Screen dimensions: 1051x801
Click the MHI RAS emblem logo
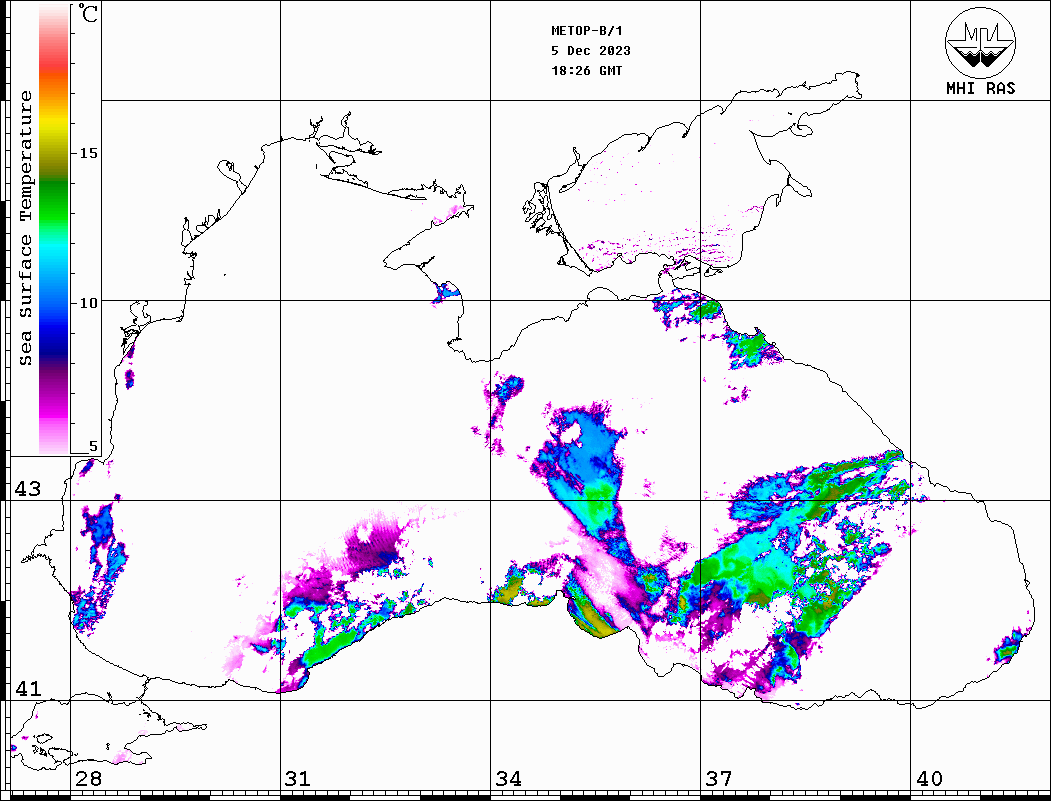pyautogui.click(x=980, y=42)
